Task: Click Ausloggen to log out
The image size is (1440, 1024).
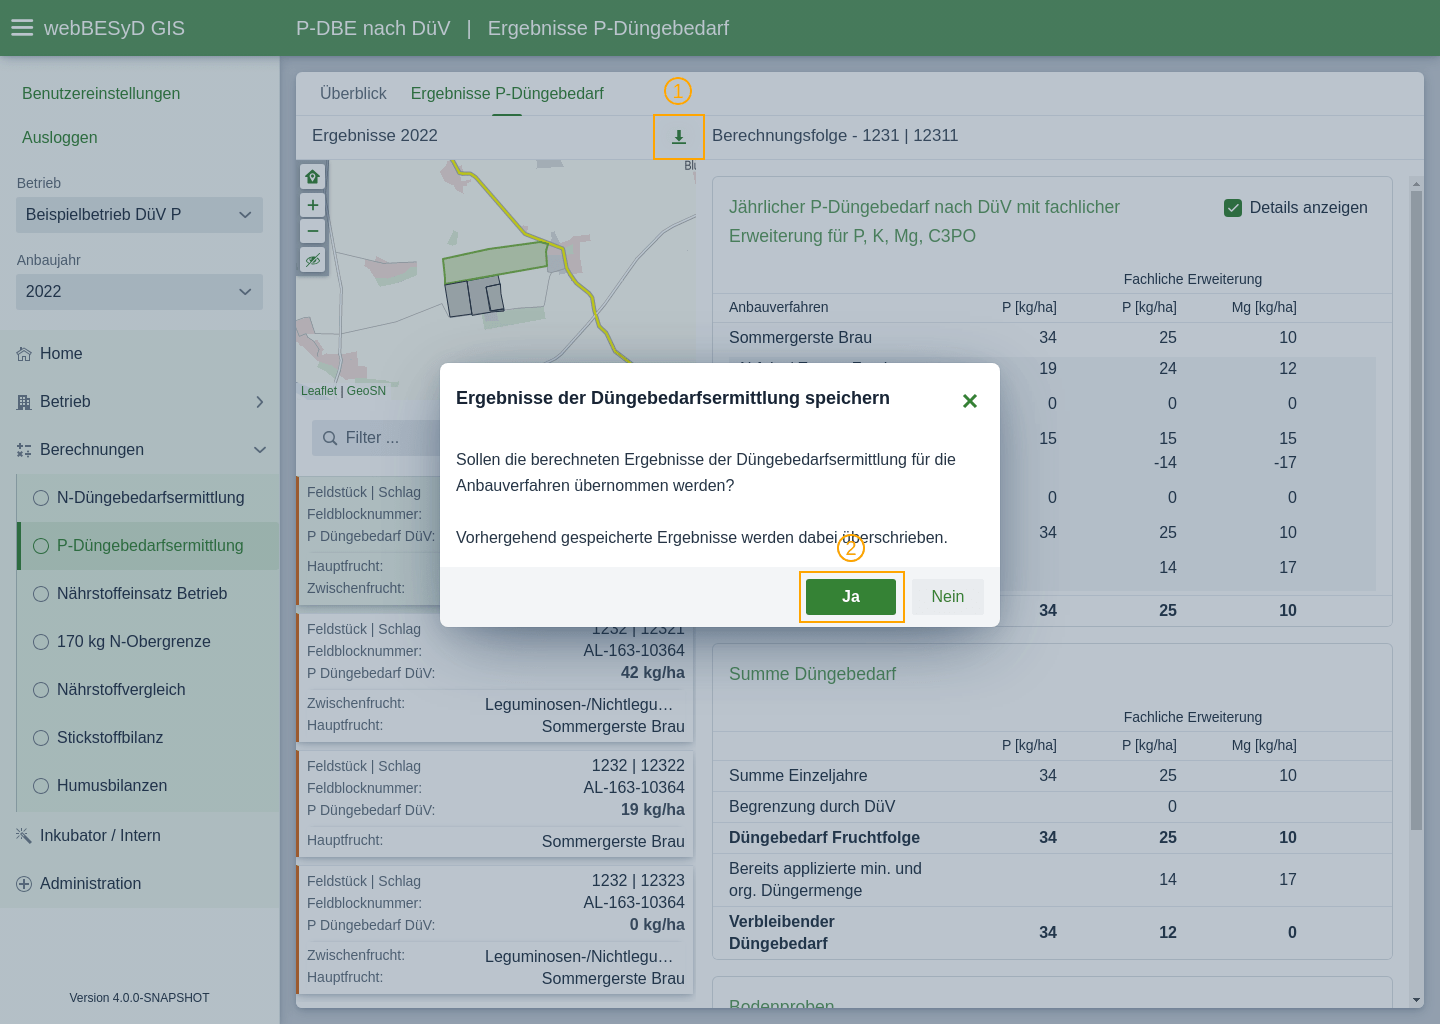Action: coord(60,138)
